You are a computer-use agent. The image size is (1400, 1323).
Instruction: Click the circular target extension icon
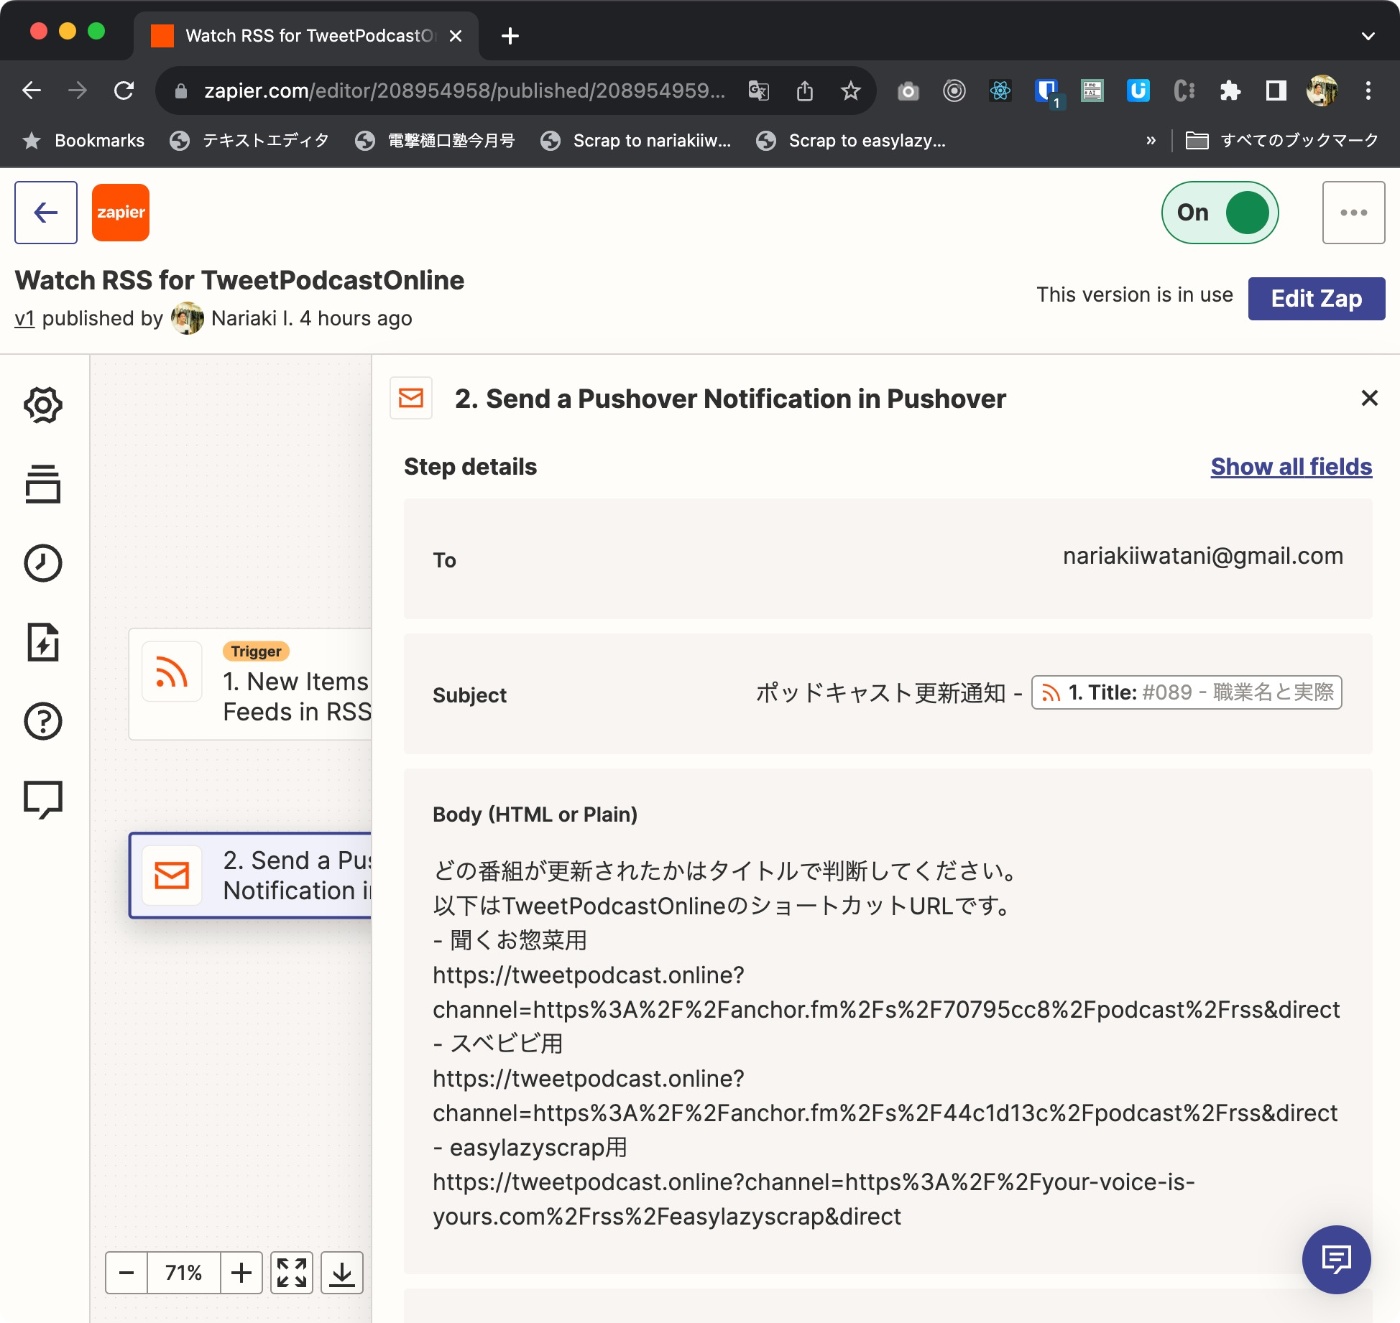click(x=954, y=91)
